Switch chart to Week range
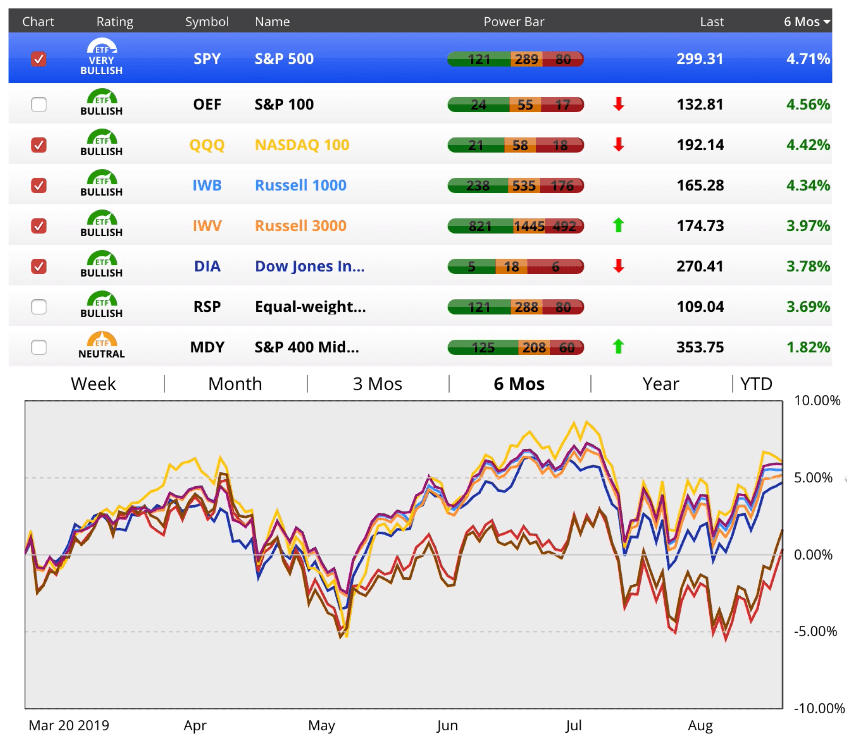Viewport: 847px width, 744px height. point(93,384)
